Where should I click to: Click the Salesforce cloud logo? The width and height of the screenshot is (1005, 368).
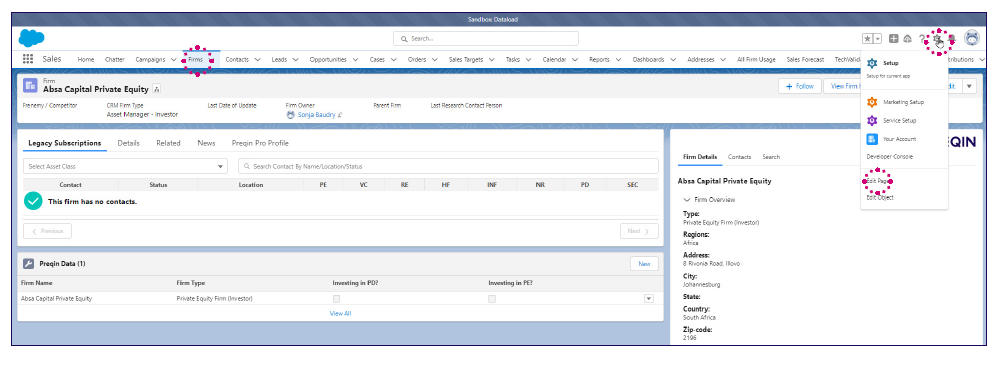point(31,38)
